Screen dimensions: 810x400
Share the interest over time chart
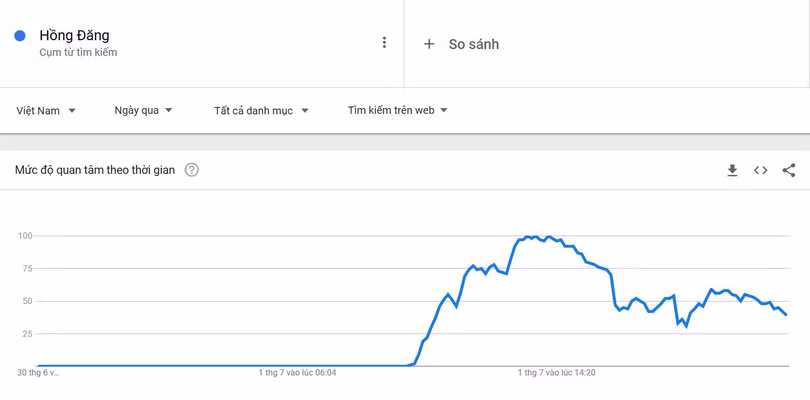[789, 170]
